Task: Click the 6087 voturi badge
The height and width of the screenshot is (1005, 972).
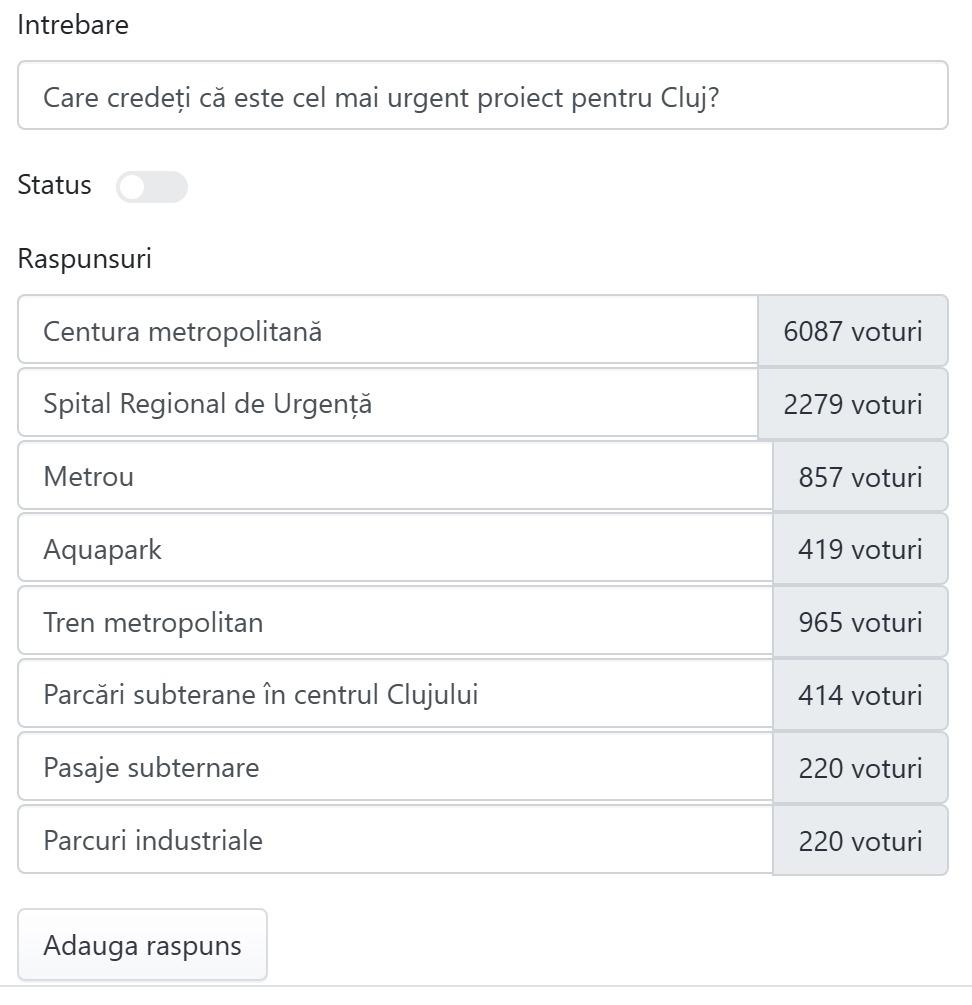Action: pos(852,331)
